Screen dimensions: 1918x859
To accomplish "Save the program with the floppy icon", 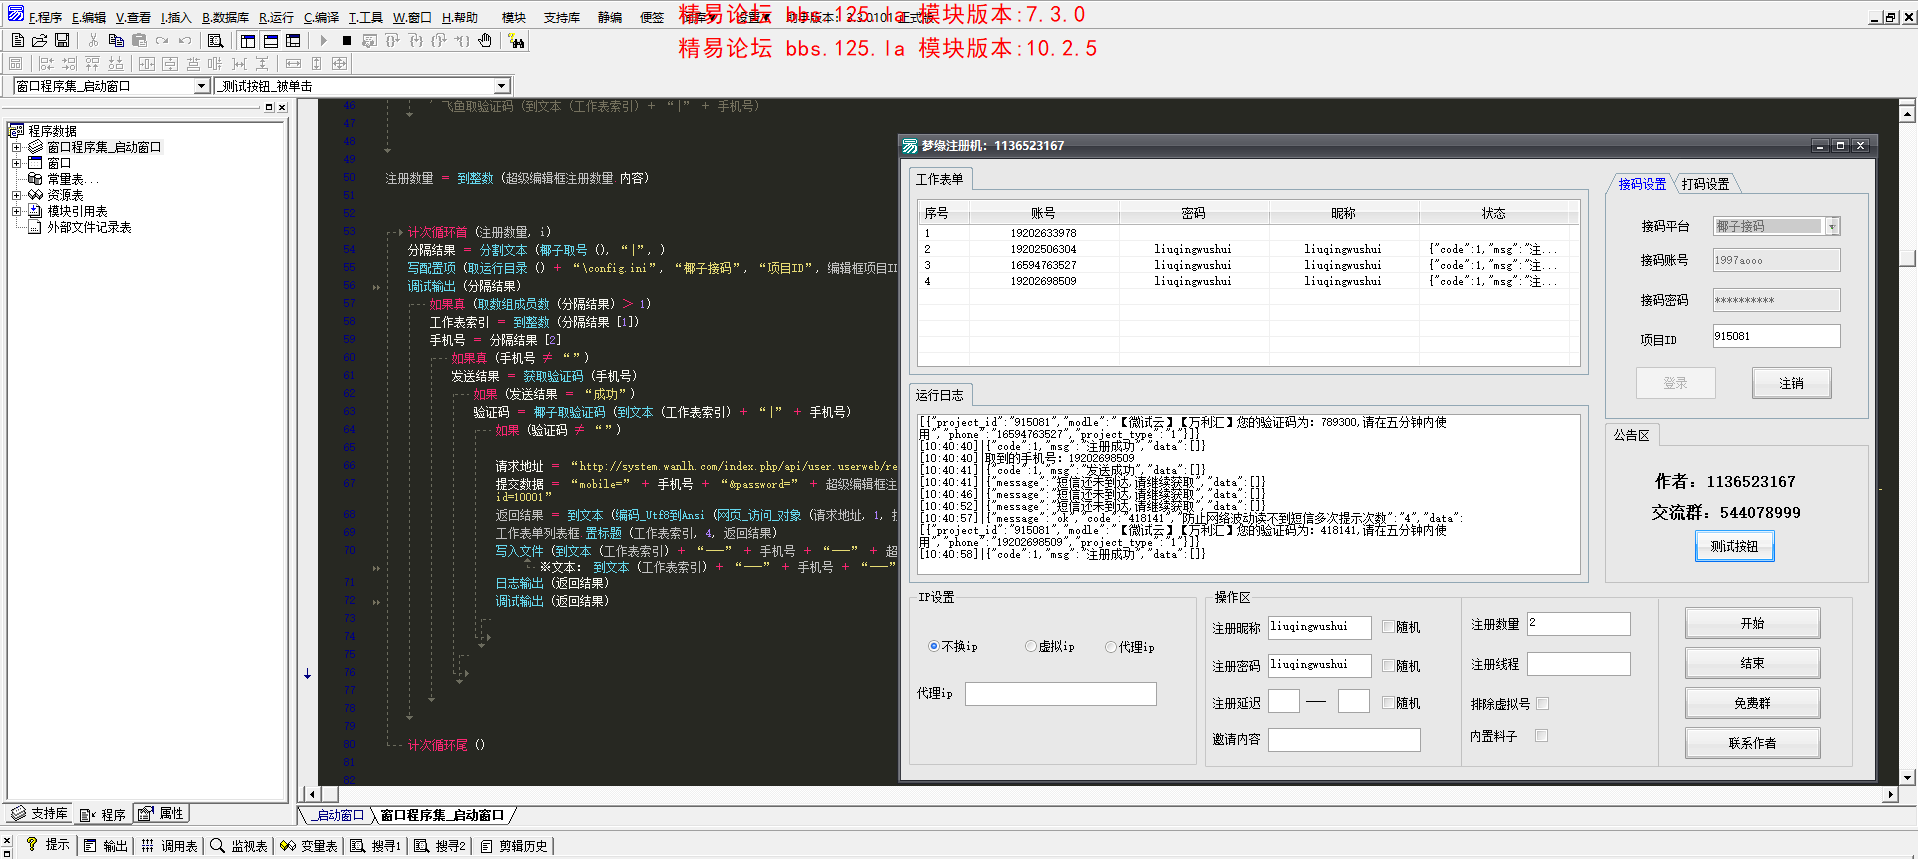I will (62, 41).
